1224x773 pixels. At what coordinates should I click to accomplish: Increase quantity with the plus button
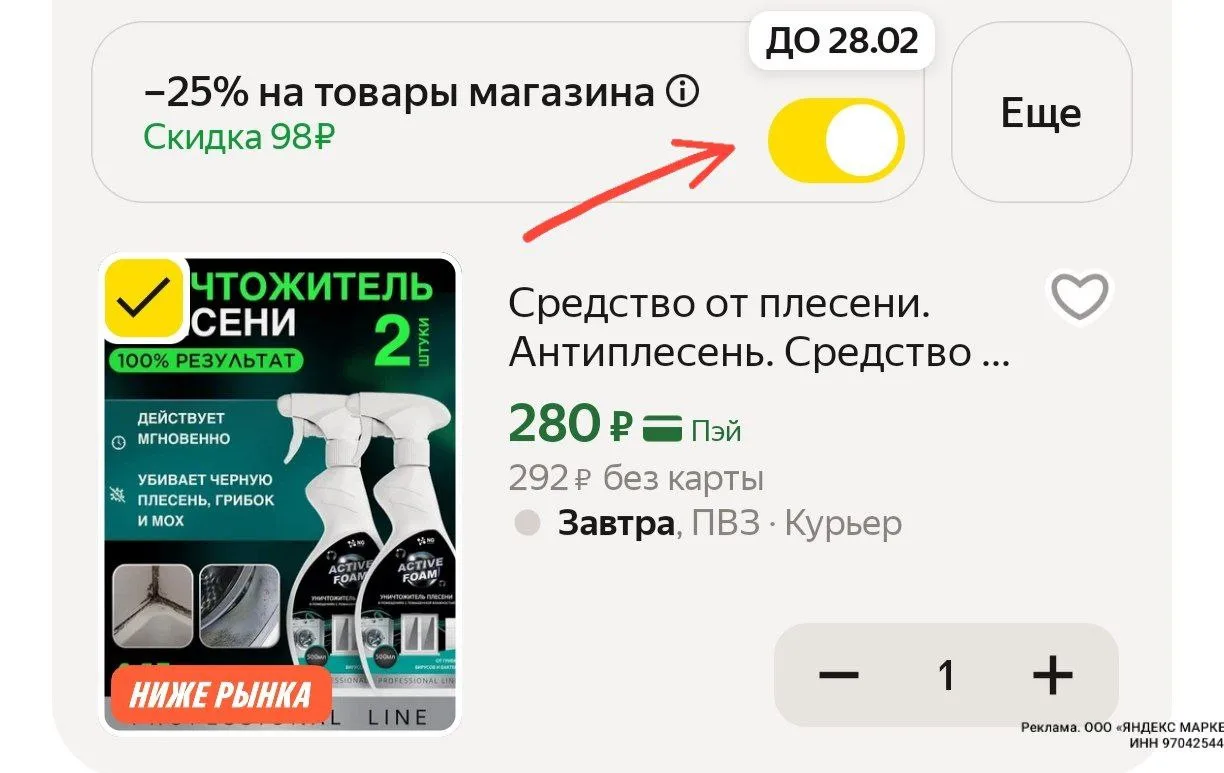(1053, 676)
